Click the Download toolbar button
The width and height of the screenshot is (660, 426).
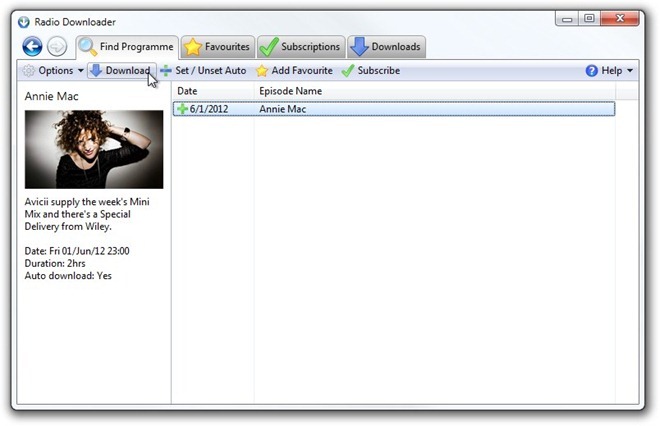[122, 71]
